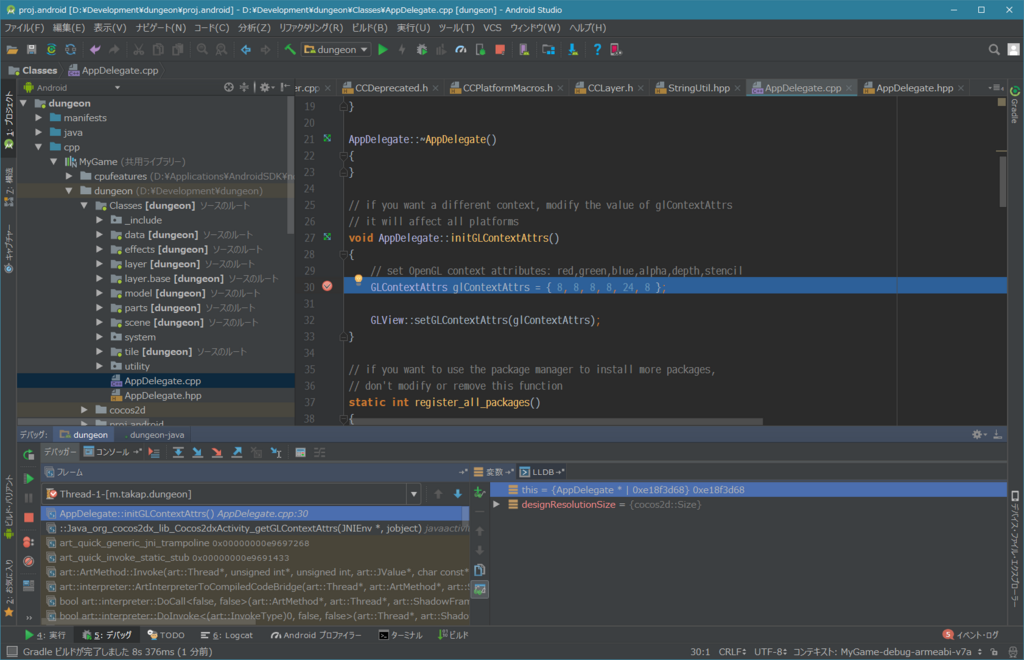
Task: Click the Search Everywhere magnifier icon
Action: tap(994, 49)
